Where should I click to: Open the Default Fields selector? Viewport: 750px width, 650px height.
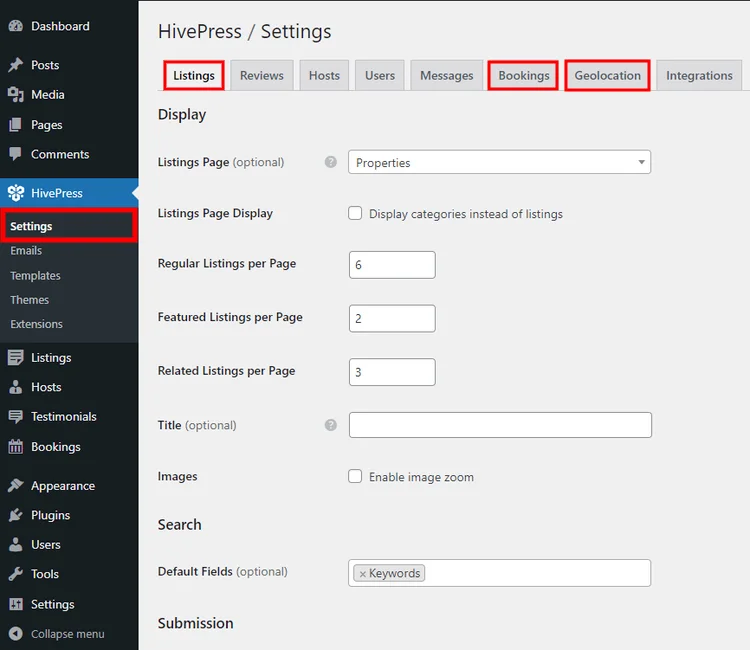540,573
